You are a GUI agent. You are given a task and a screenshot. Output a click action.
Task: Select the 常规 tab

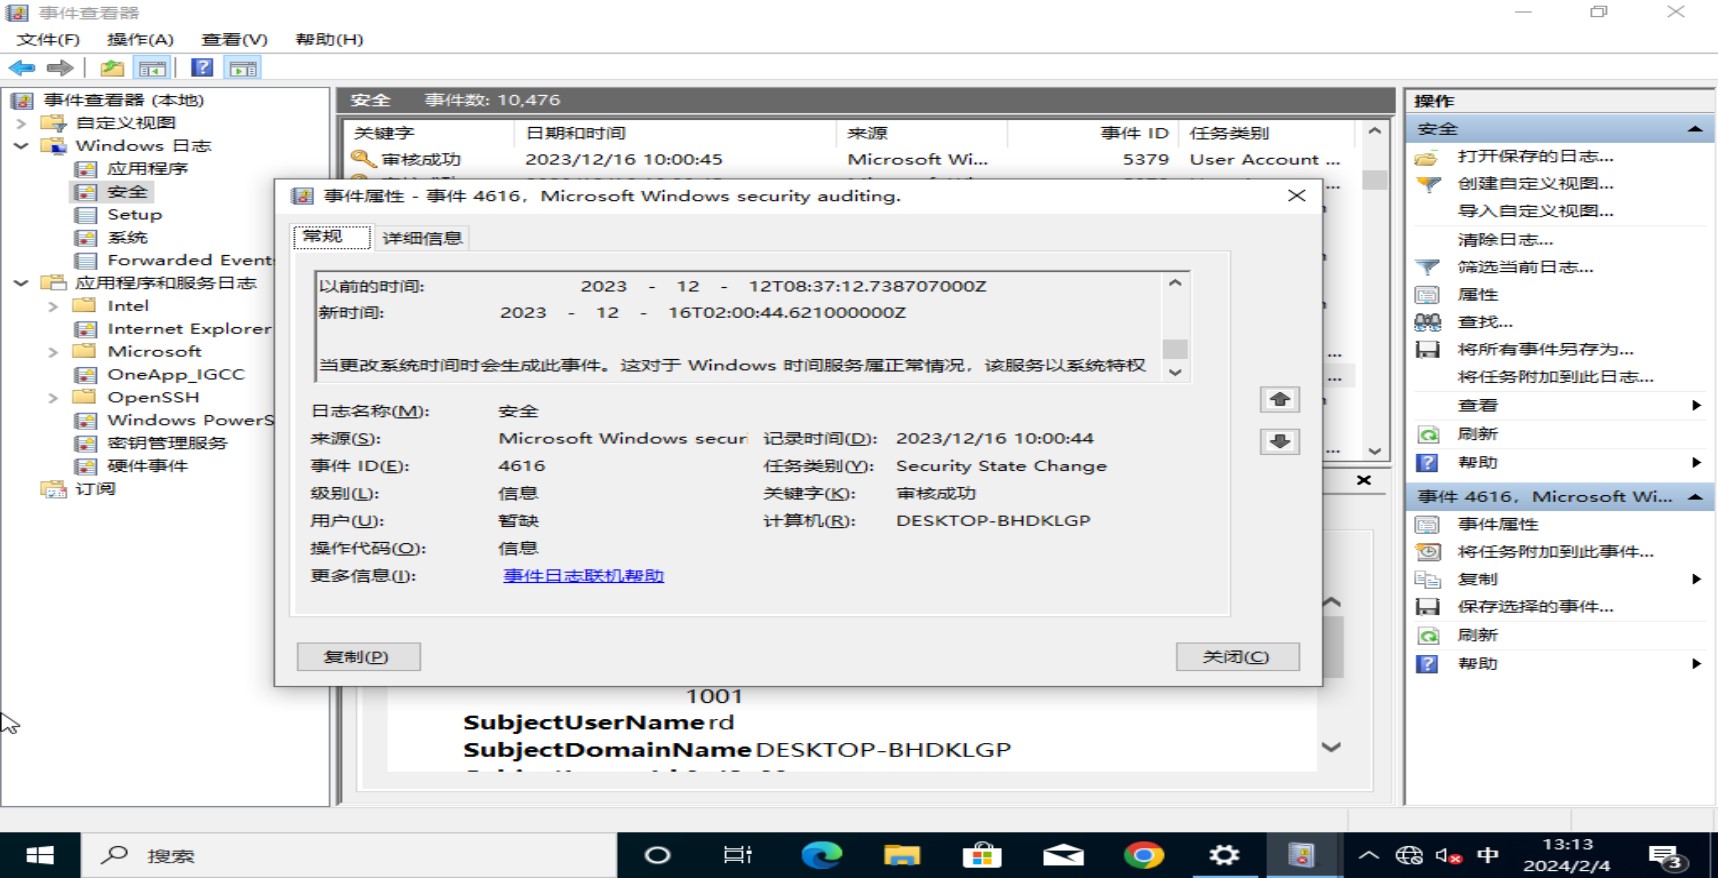(332, 237)
